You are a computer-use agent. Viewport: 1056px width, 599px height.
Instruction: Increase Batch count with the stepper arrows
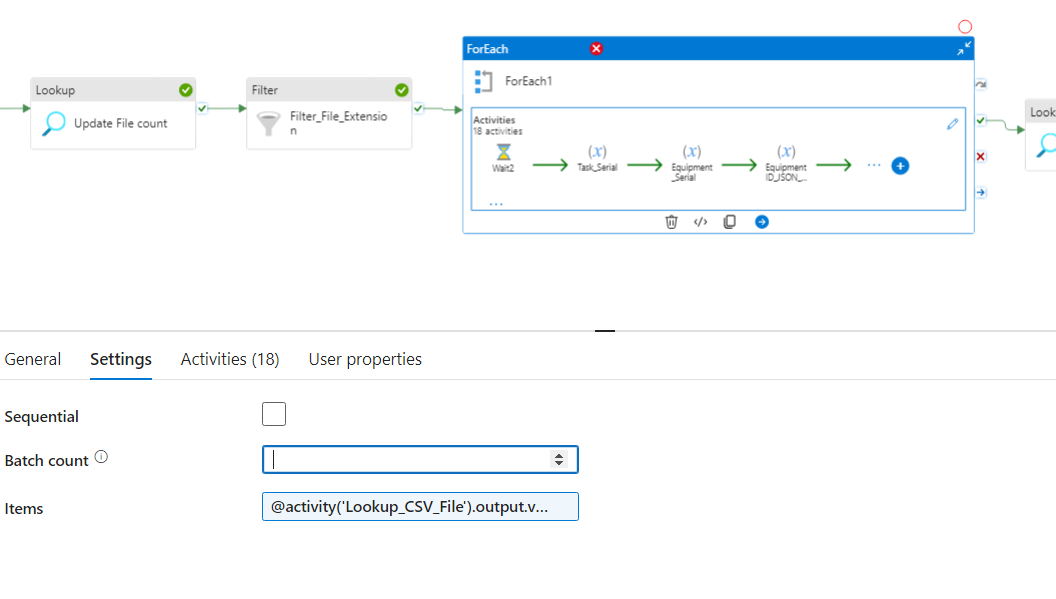(x=559, y=459)
